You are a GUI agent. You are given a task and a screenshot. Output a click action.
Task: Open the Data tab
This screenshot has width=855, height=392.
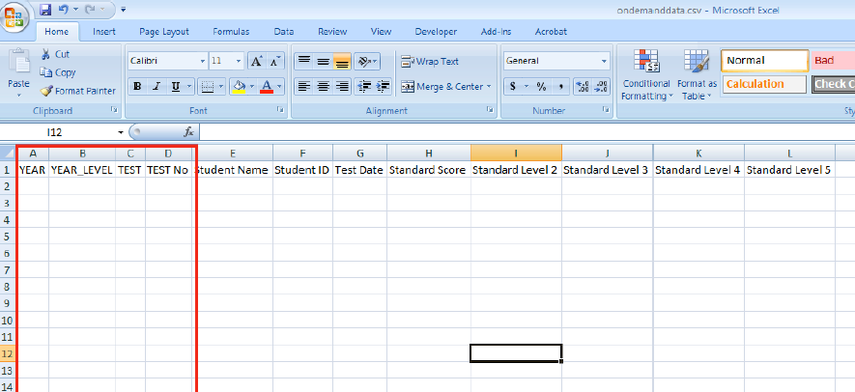[x=284, y=32]
